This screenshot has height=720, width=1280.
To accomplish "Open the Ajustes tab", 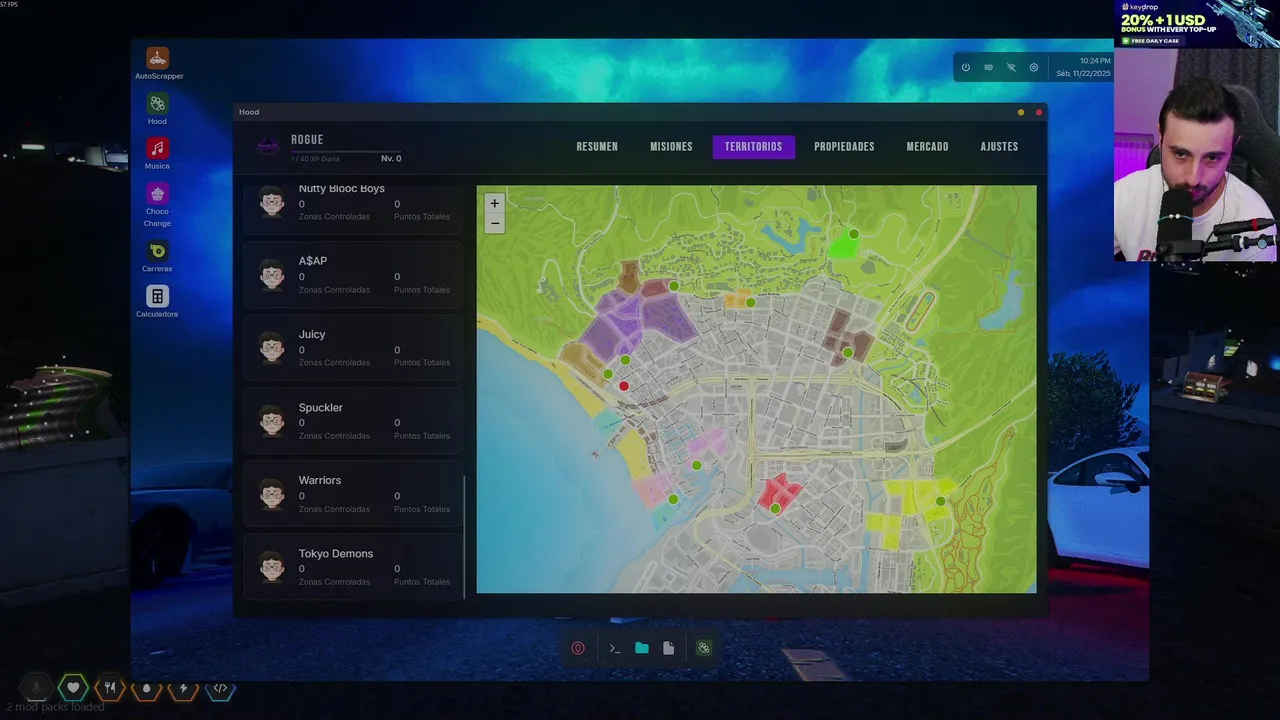I will 999,147.
